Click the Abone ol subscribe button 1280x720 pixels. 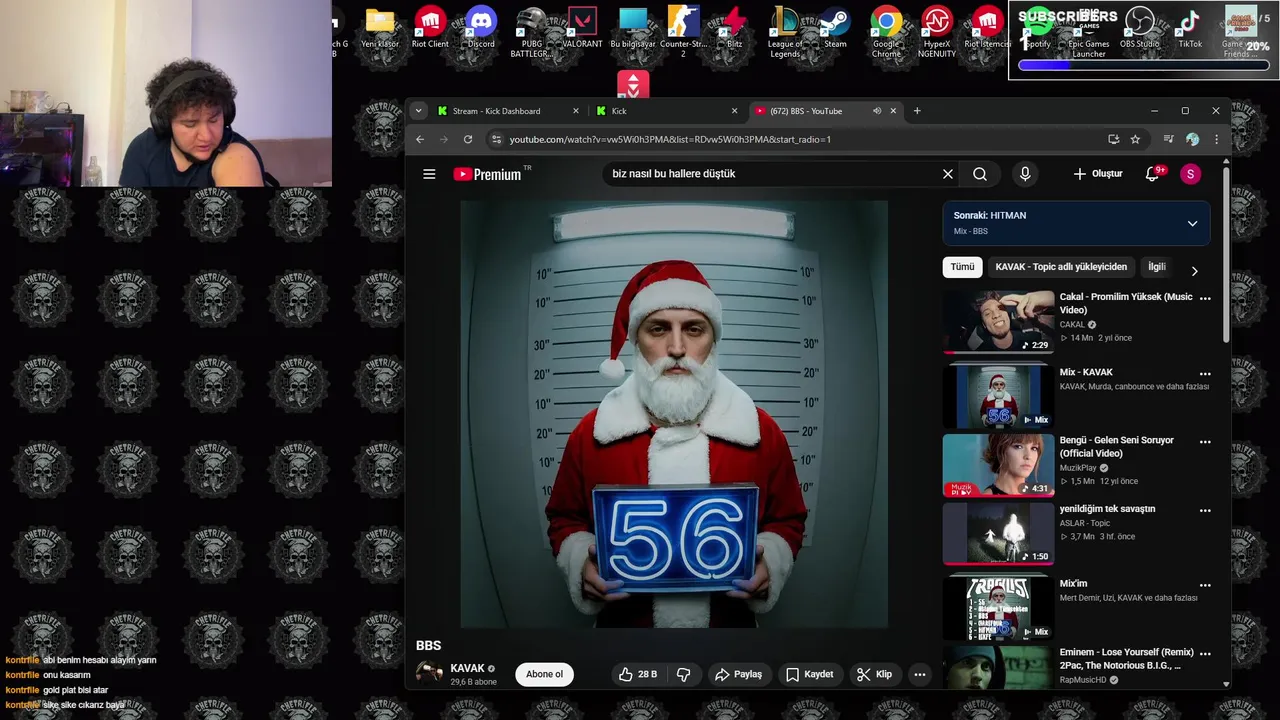click(x=545, y=674)
